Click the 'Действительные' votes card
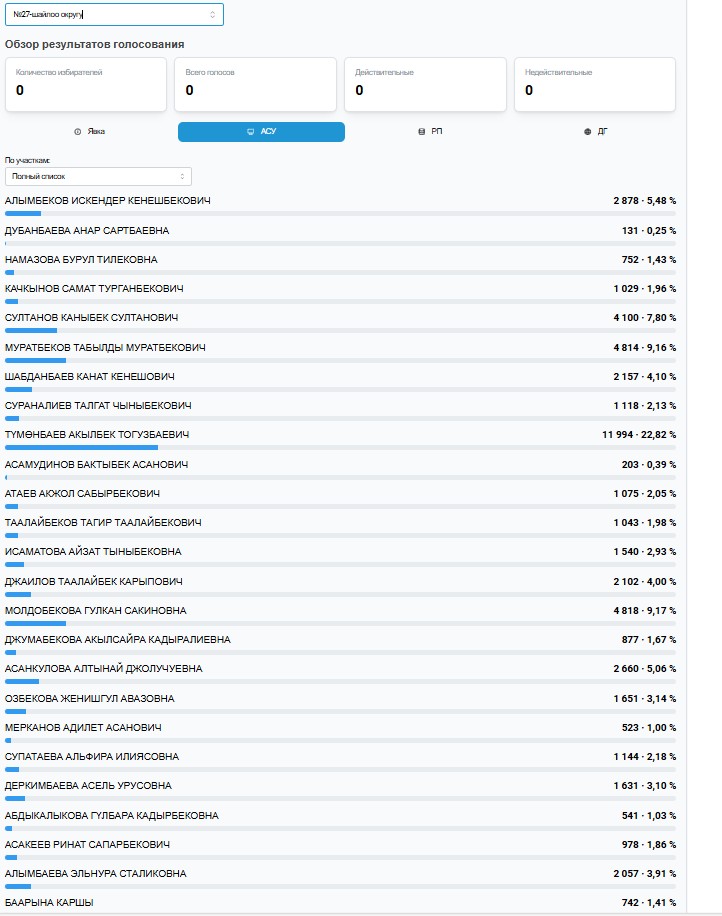The height and width of the screenshot is (916, 722). tap(425, 84)
